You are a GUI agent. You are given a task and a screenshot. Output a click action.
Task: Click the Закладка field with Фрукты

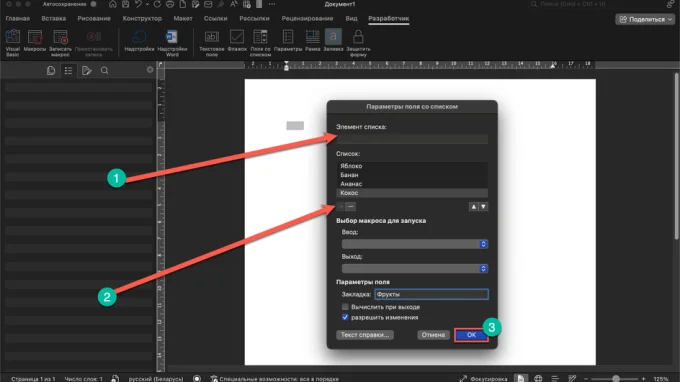pos(432,294)
